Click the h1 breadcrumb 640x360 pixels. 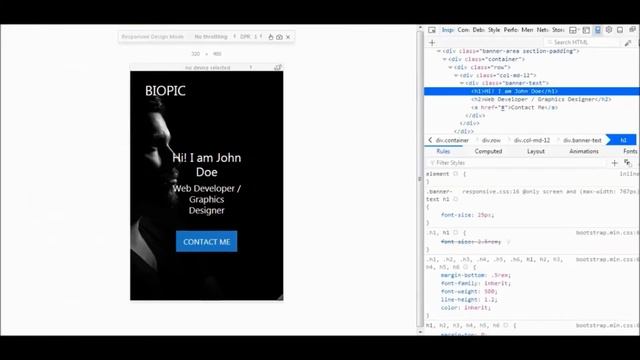623,140
